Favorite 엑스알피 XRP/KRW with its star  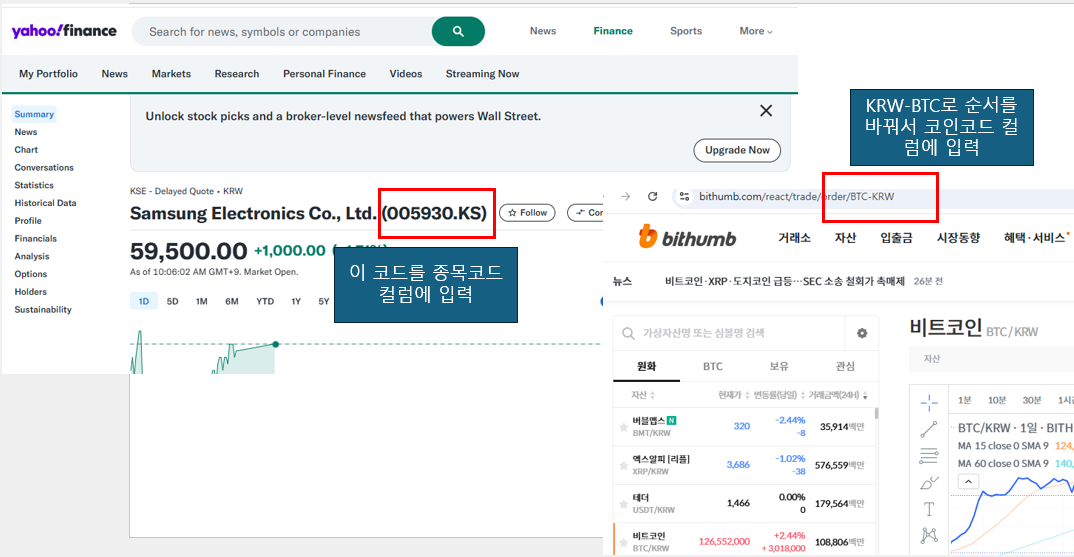point(623,465)
